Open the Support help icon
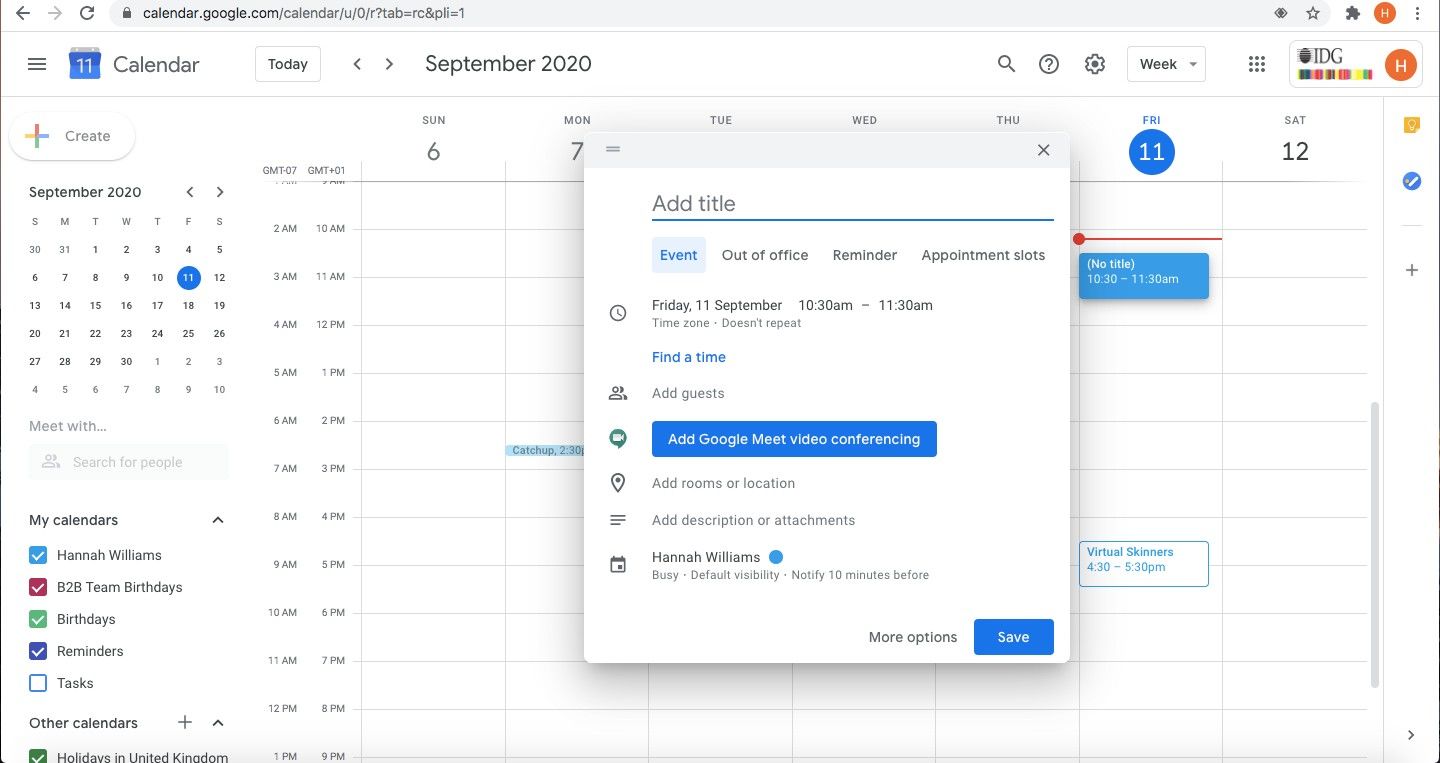Screen dimensions: 1440x763 pos(1048,64)
